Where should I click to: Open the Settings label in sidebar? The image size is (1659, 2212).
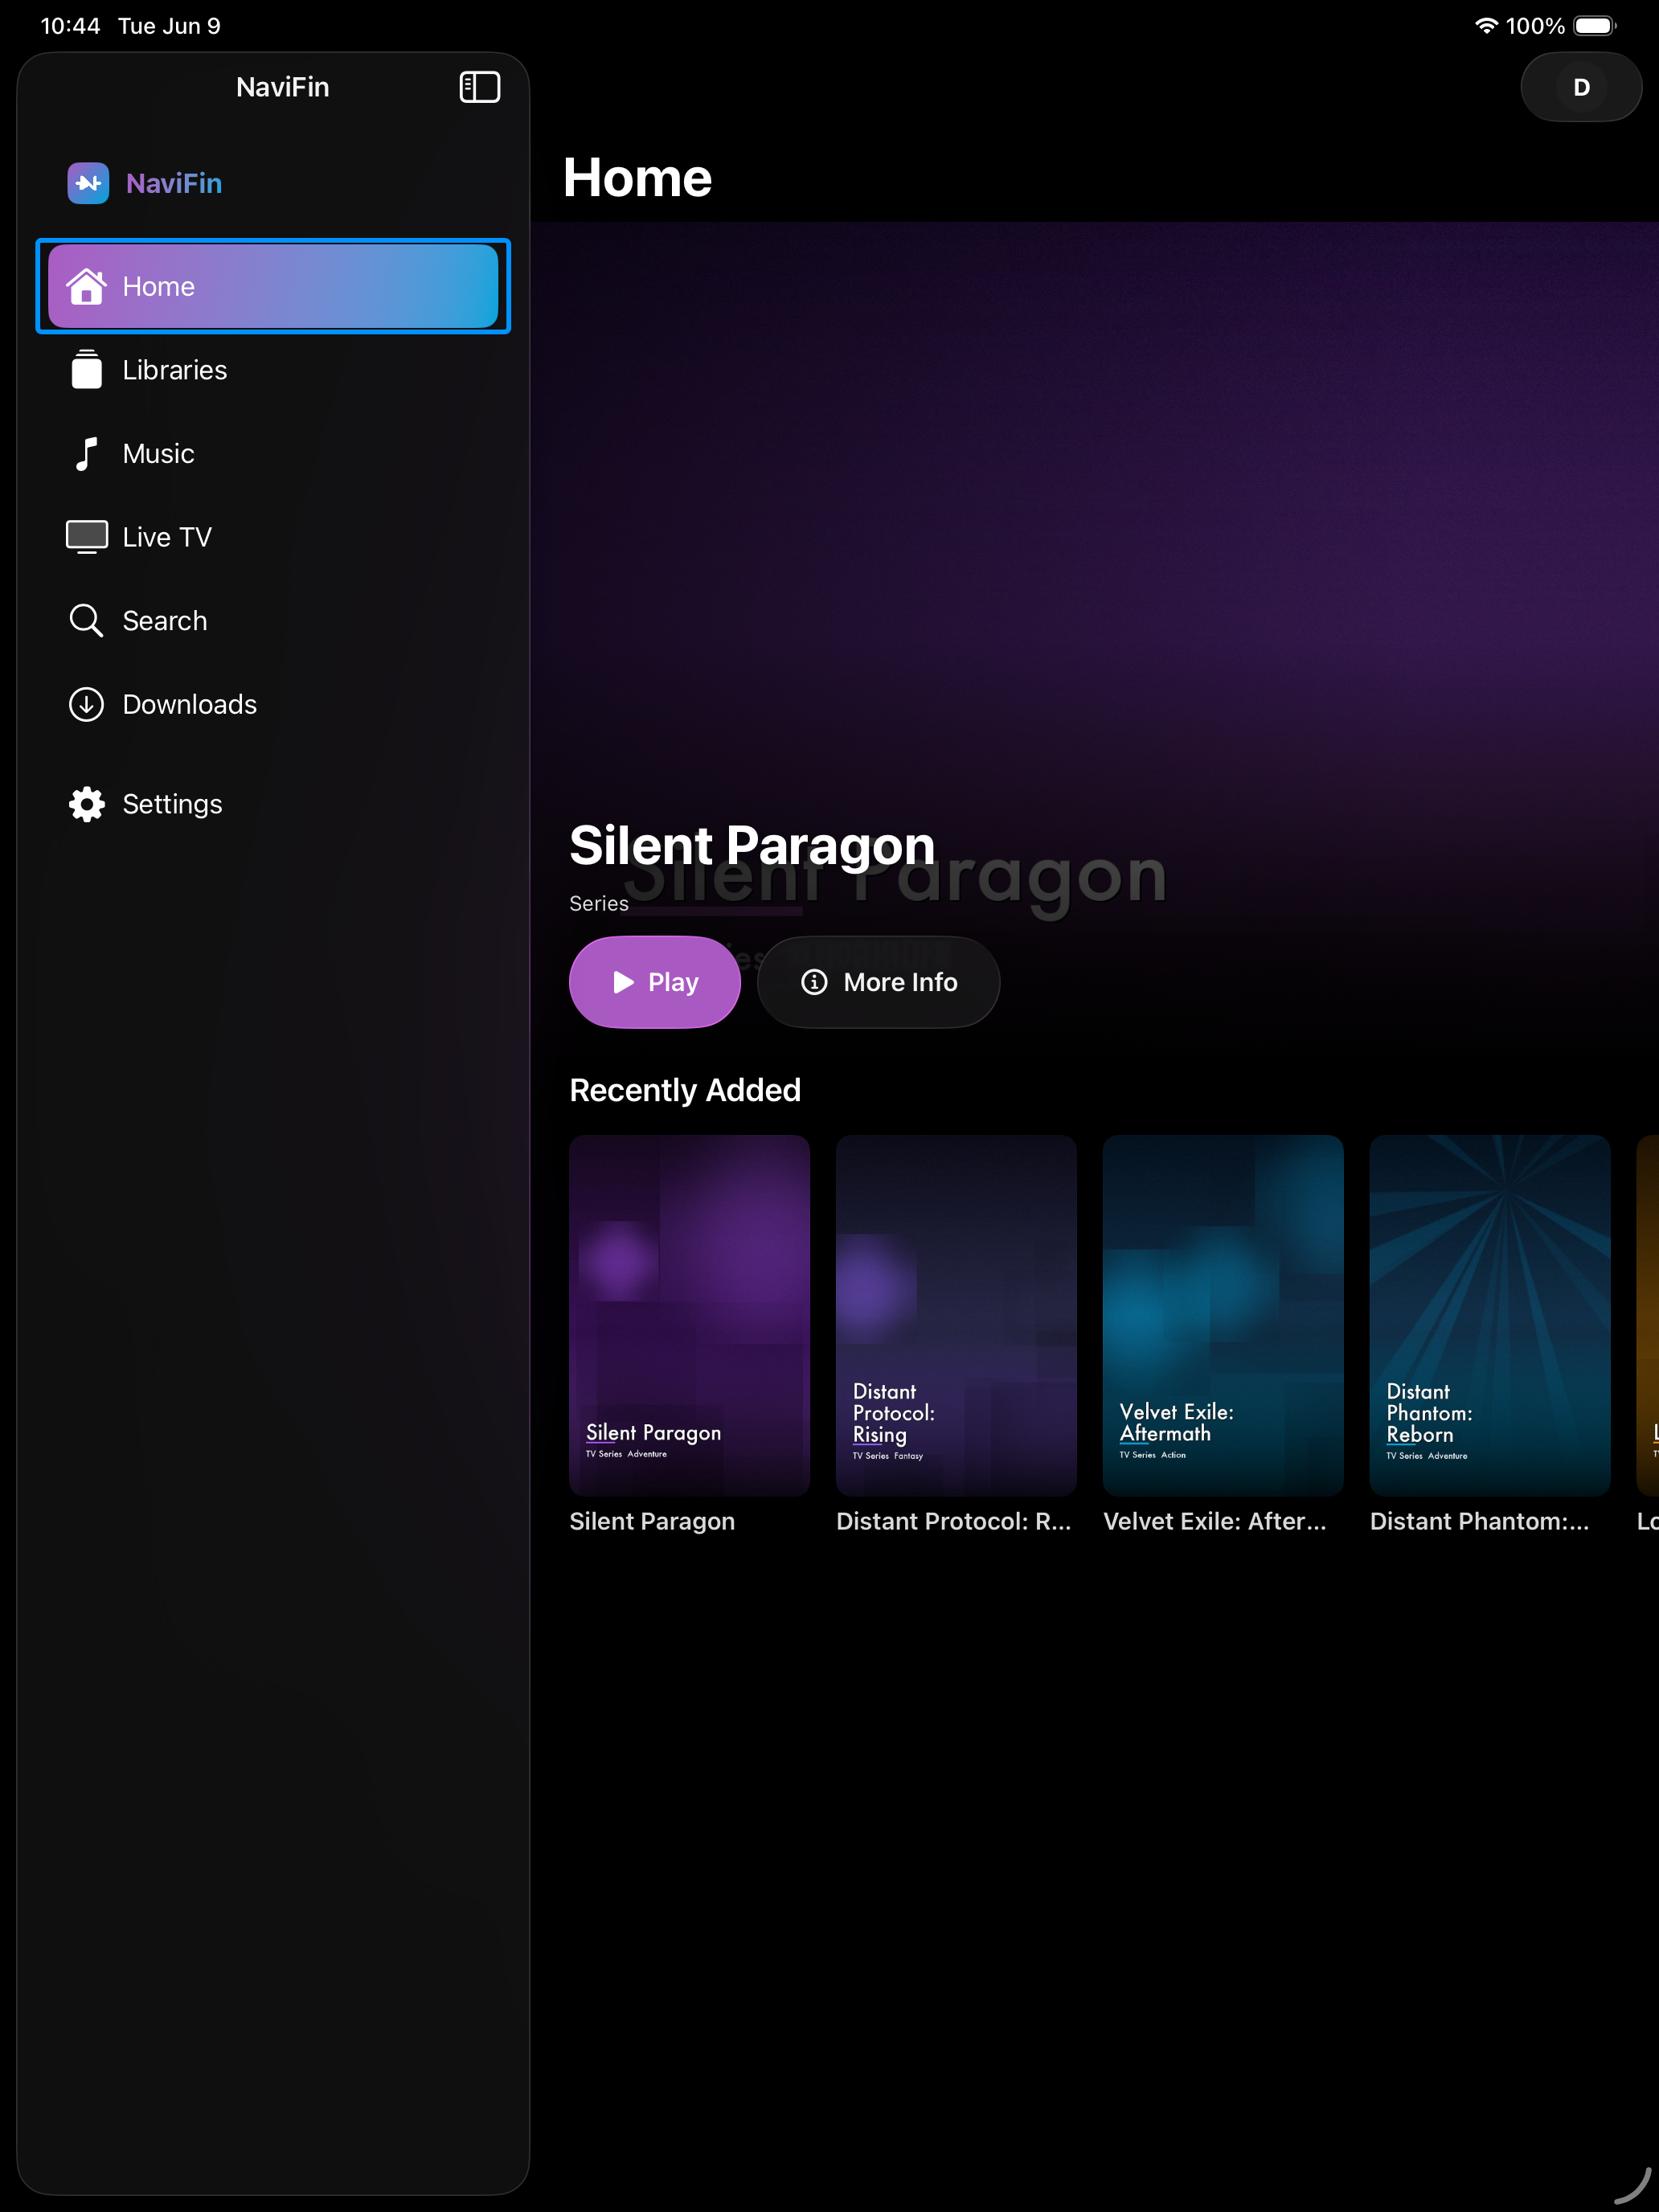pyautogui.click(x=172, y=804)
